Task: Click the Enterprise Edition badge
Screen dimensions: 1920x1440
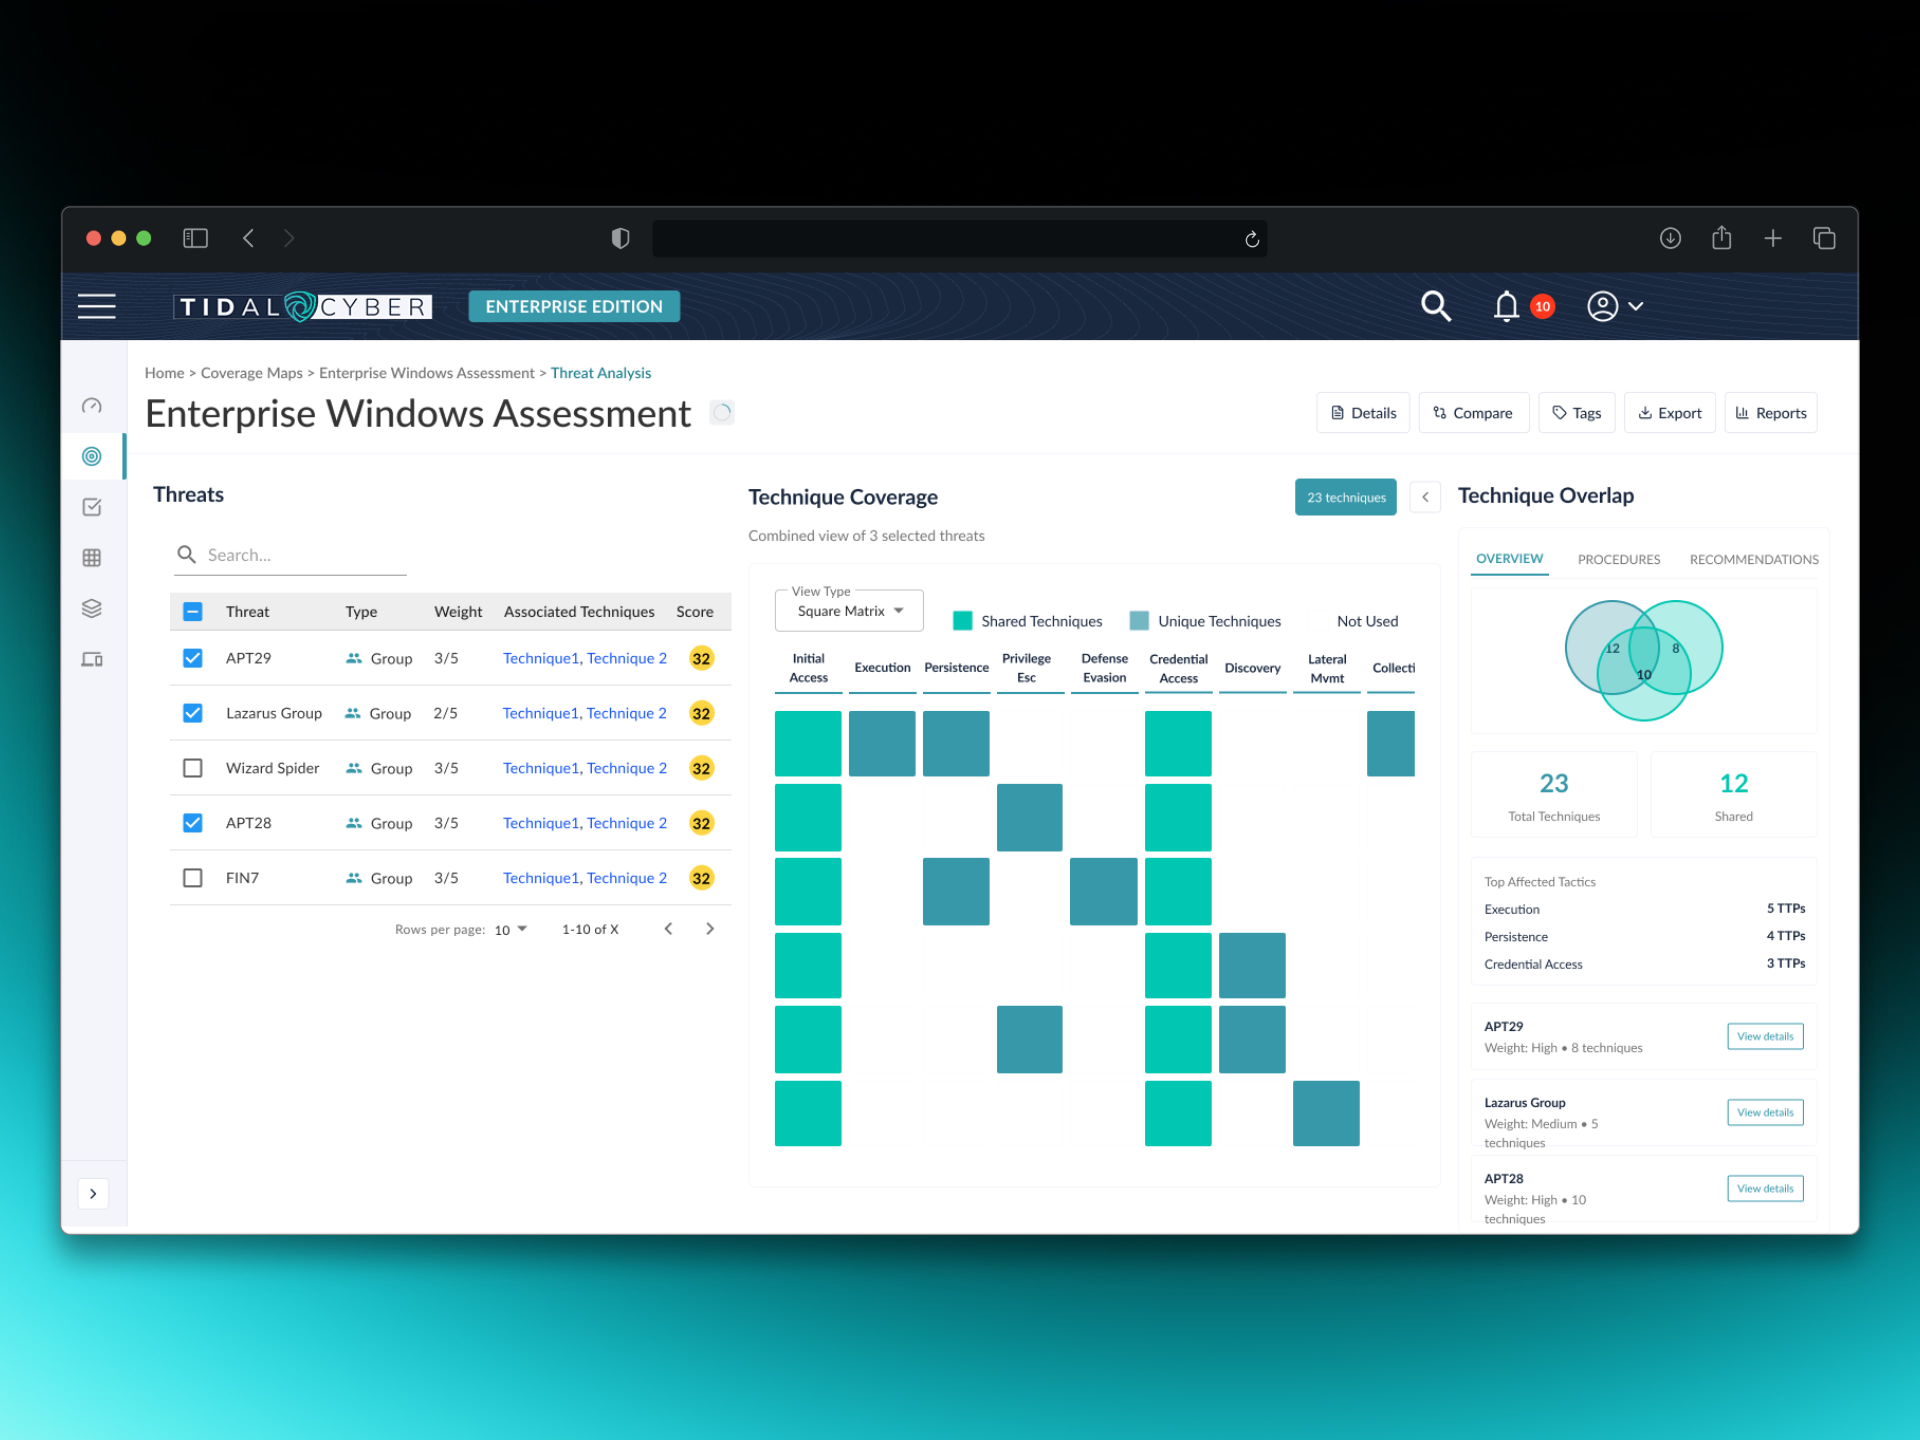Action: click(574, 306)
